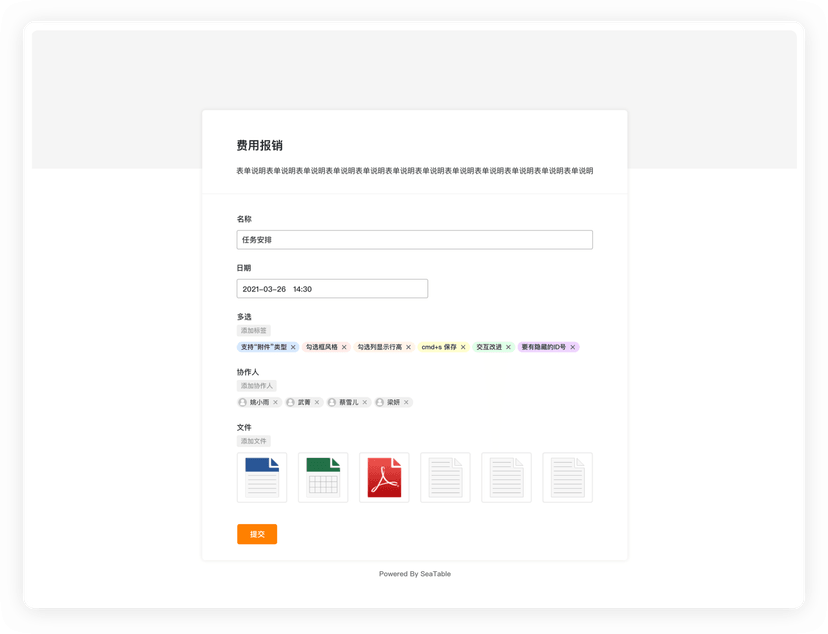828x634 pixels.
Task: Submit the form with 提交
Action: (257, 534)
